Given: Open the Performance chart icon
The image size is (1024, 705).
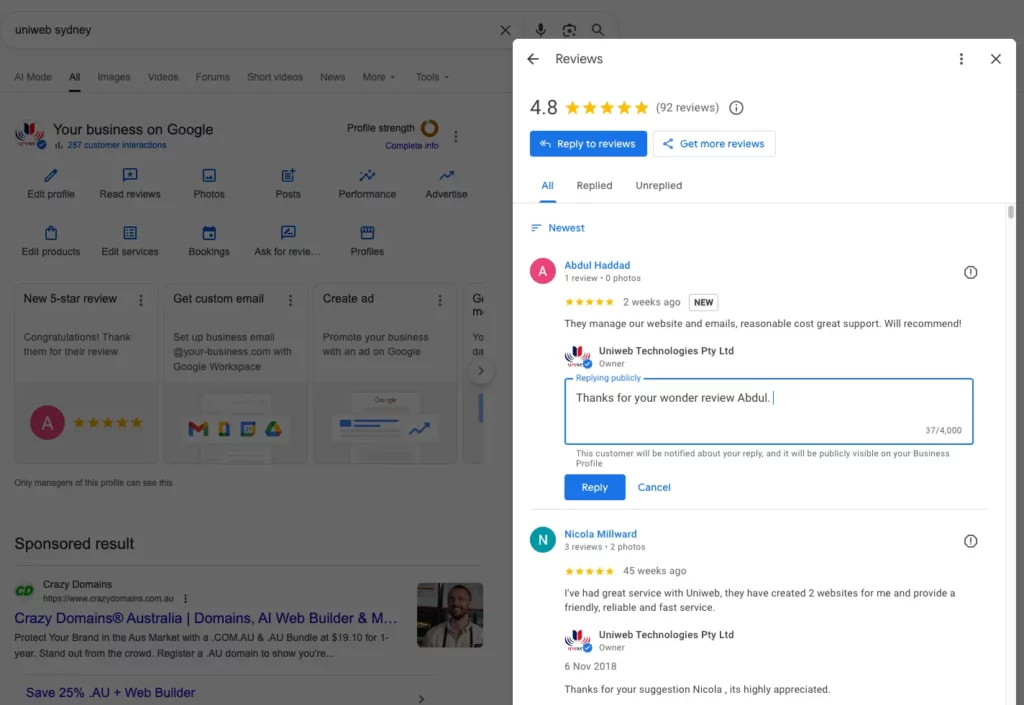Looking at the screenshot, I should pyautogui.click(x=367, y=176).
